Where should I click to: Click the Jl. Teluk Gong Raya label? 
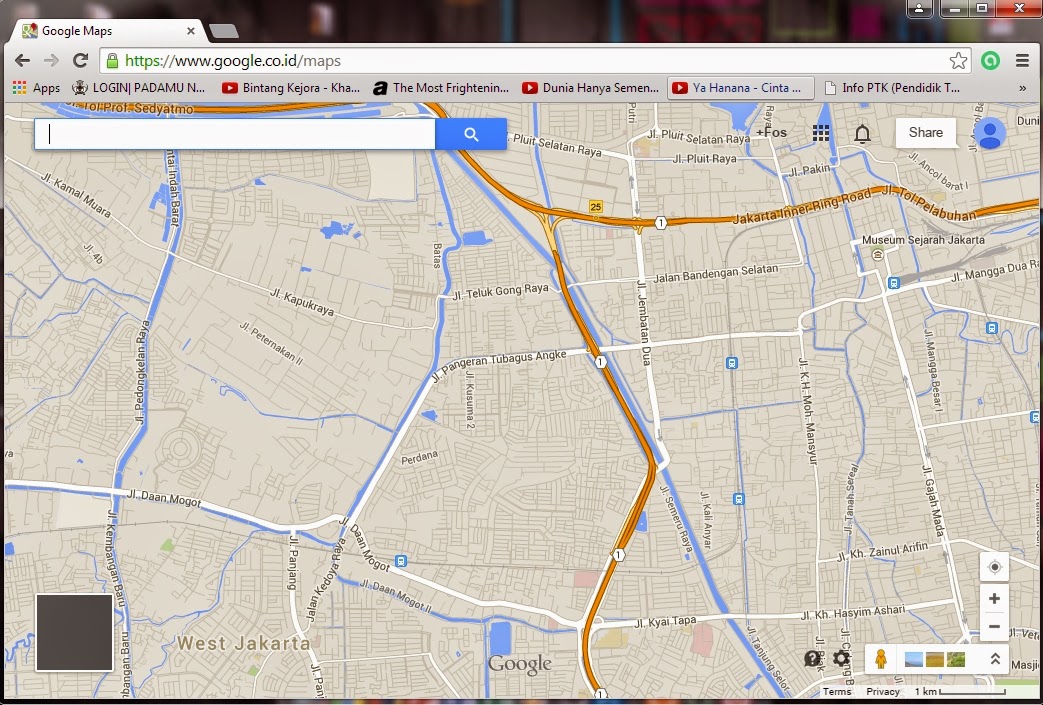500,292
